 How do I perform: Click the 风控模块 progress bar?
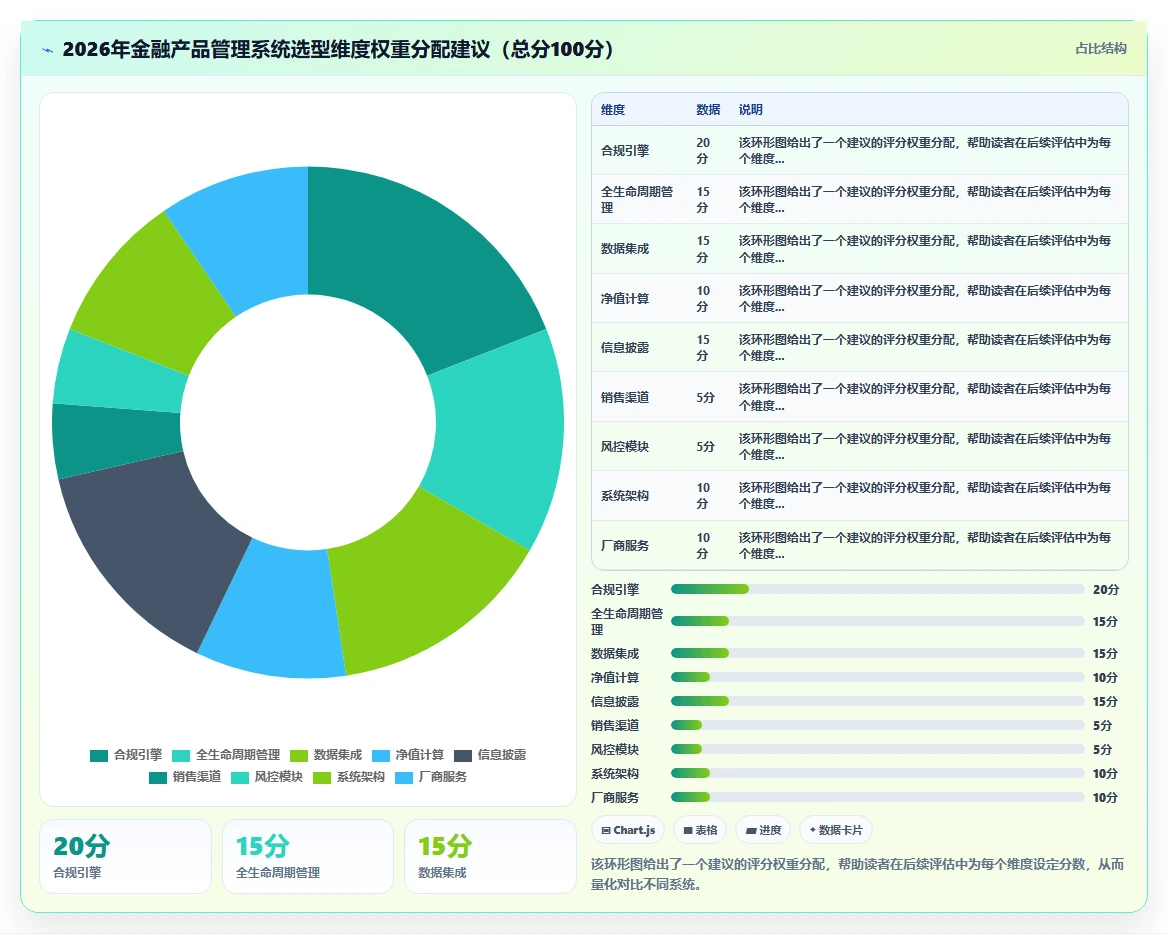877,749
